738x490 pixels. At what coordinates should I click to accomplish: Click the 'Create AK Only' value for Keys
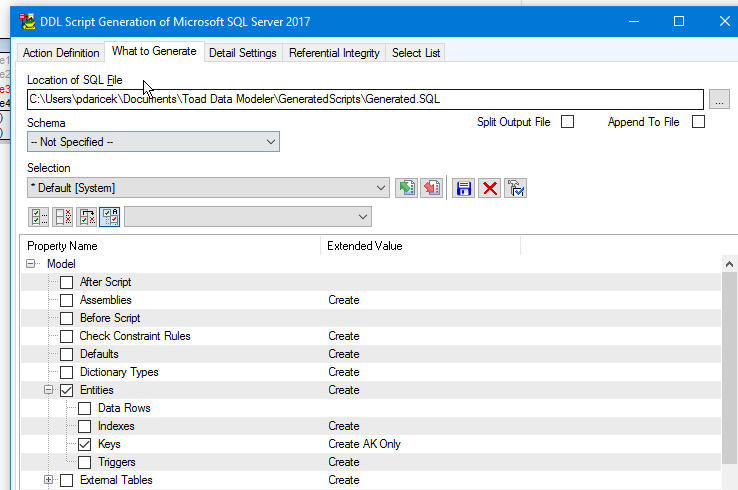364,444
